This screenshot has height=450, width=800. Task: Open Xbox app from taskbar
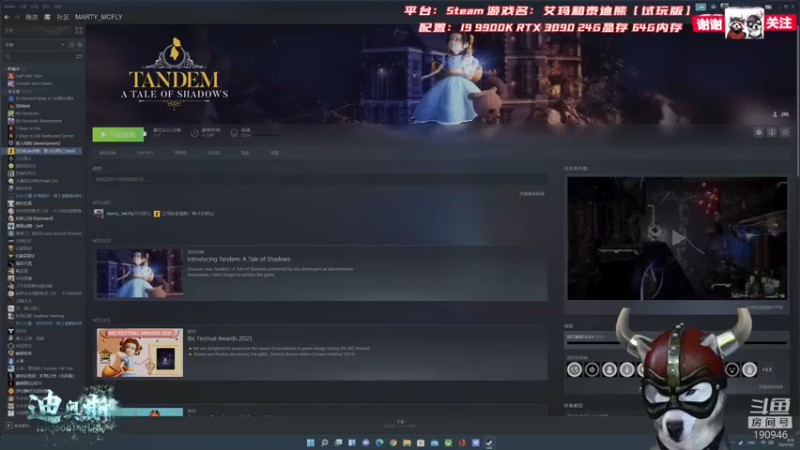click(x=448, y=443)
